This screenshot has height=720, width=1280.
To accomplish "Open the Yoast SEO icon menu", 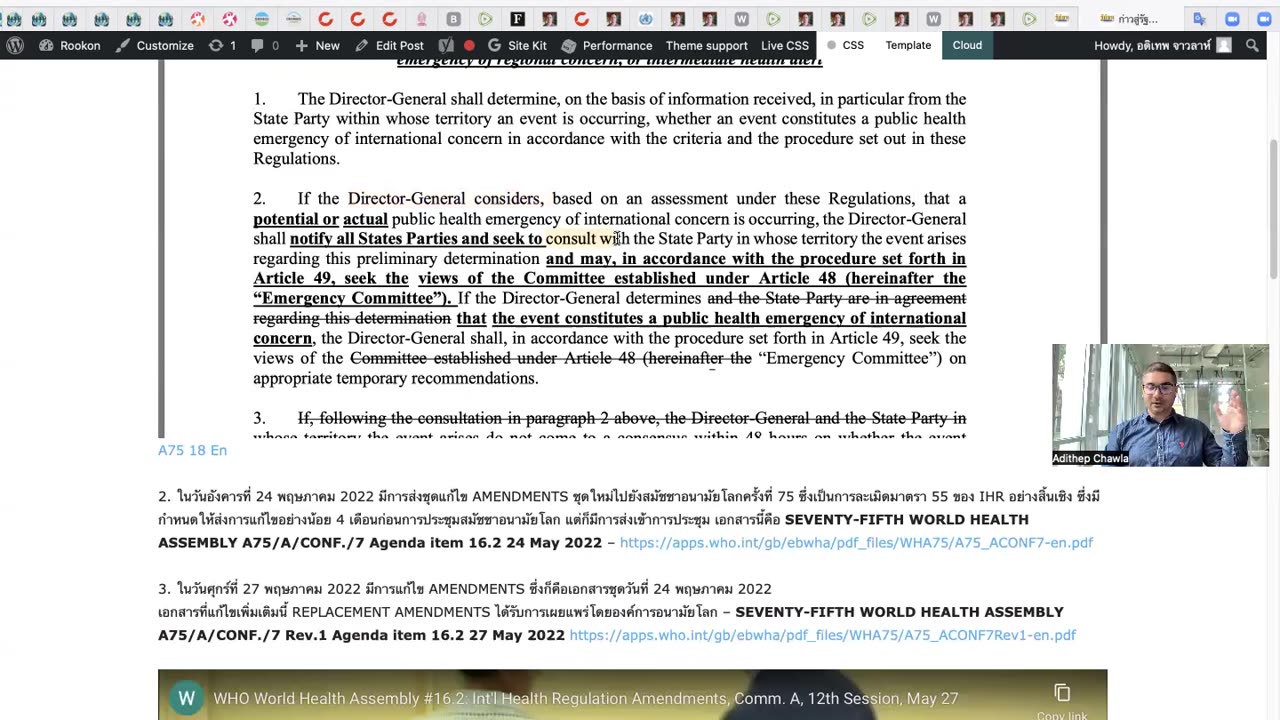I will pyautogui.click(x=446, y=45).
